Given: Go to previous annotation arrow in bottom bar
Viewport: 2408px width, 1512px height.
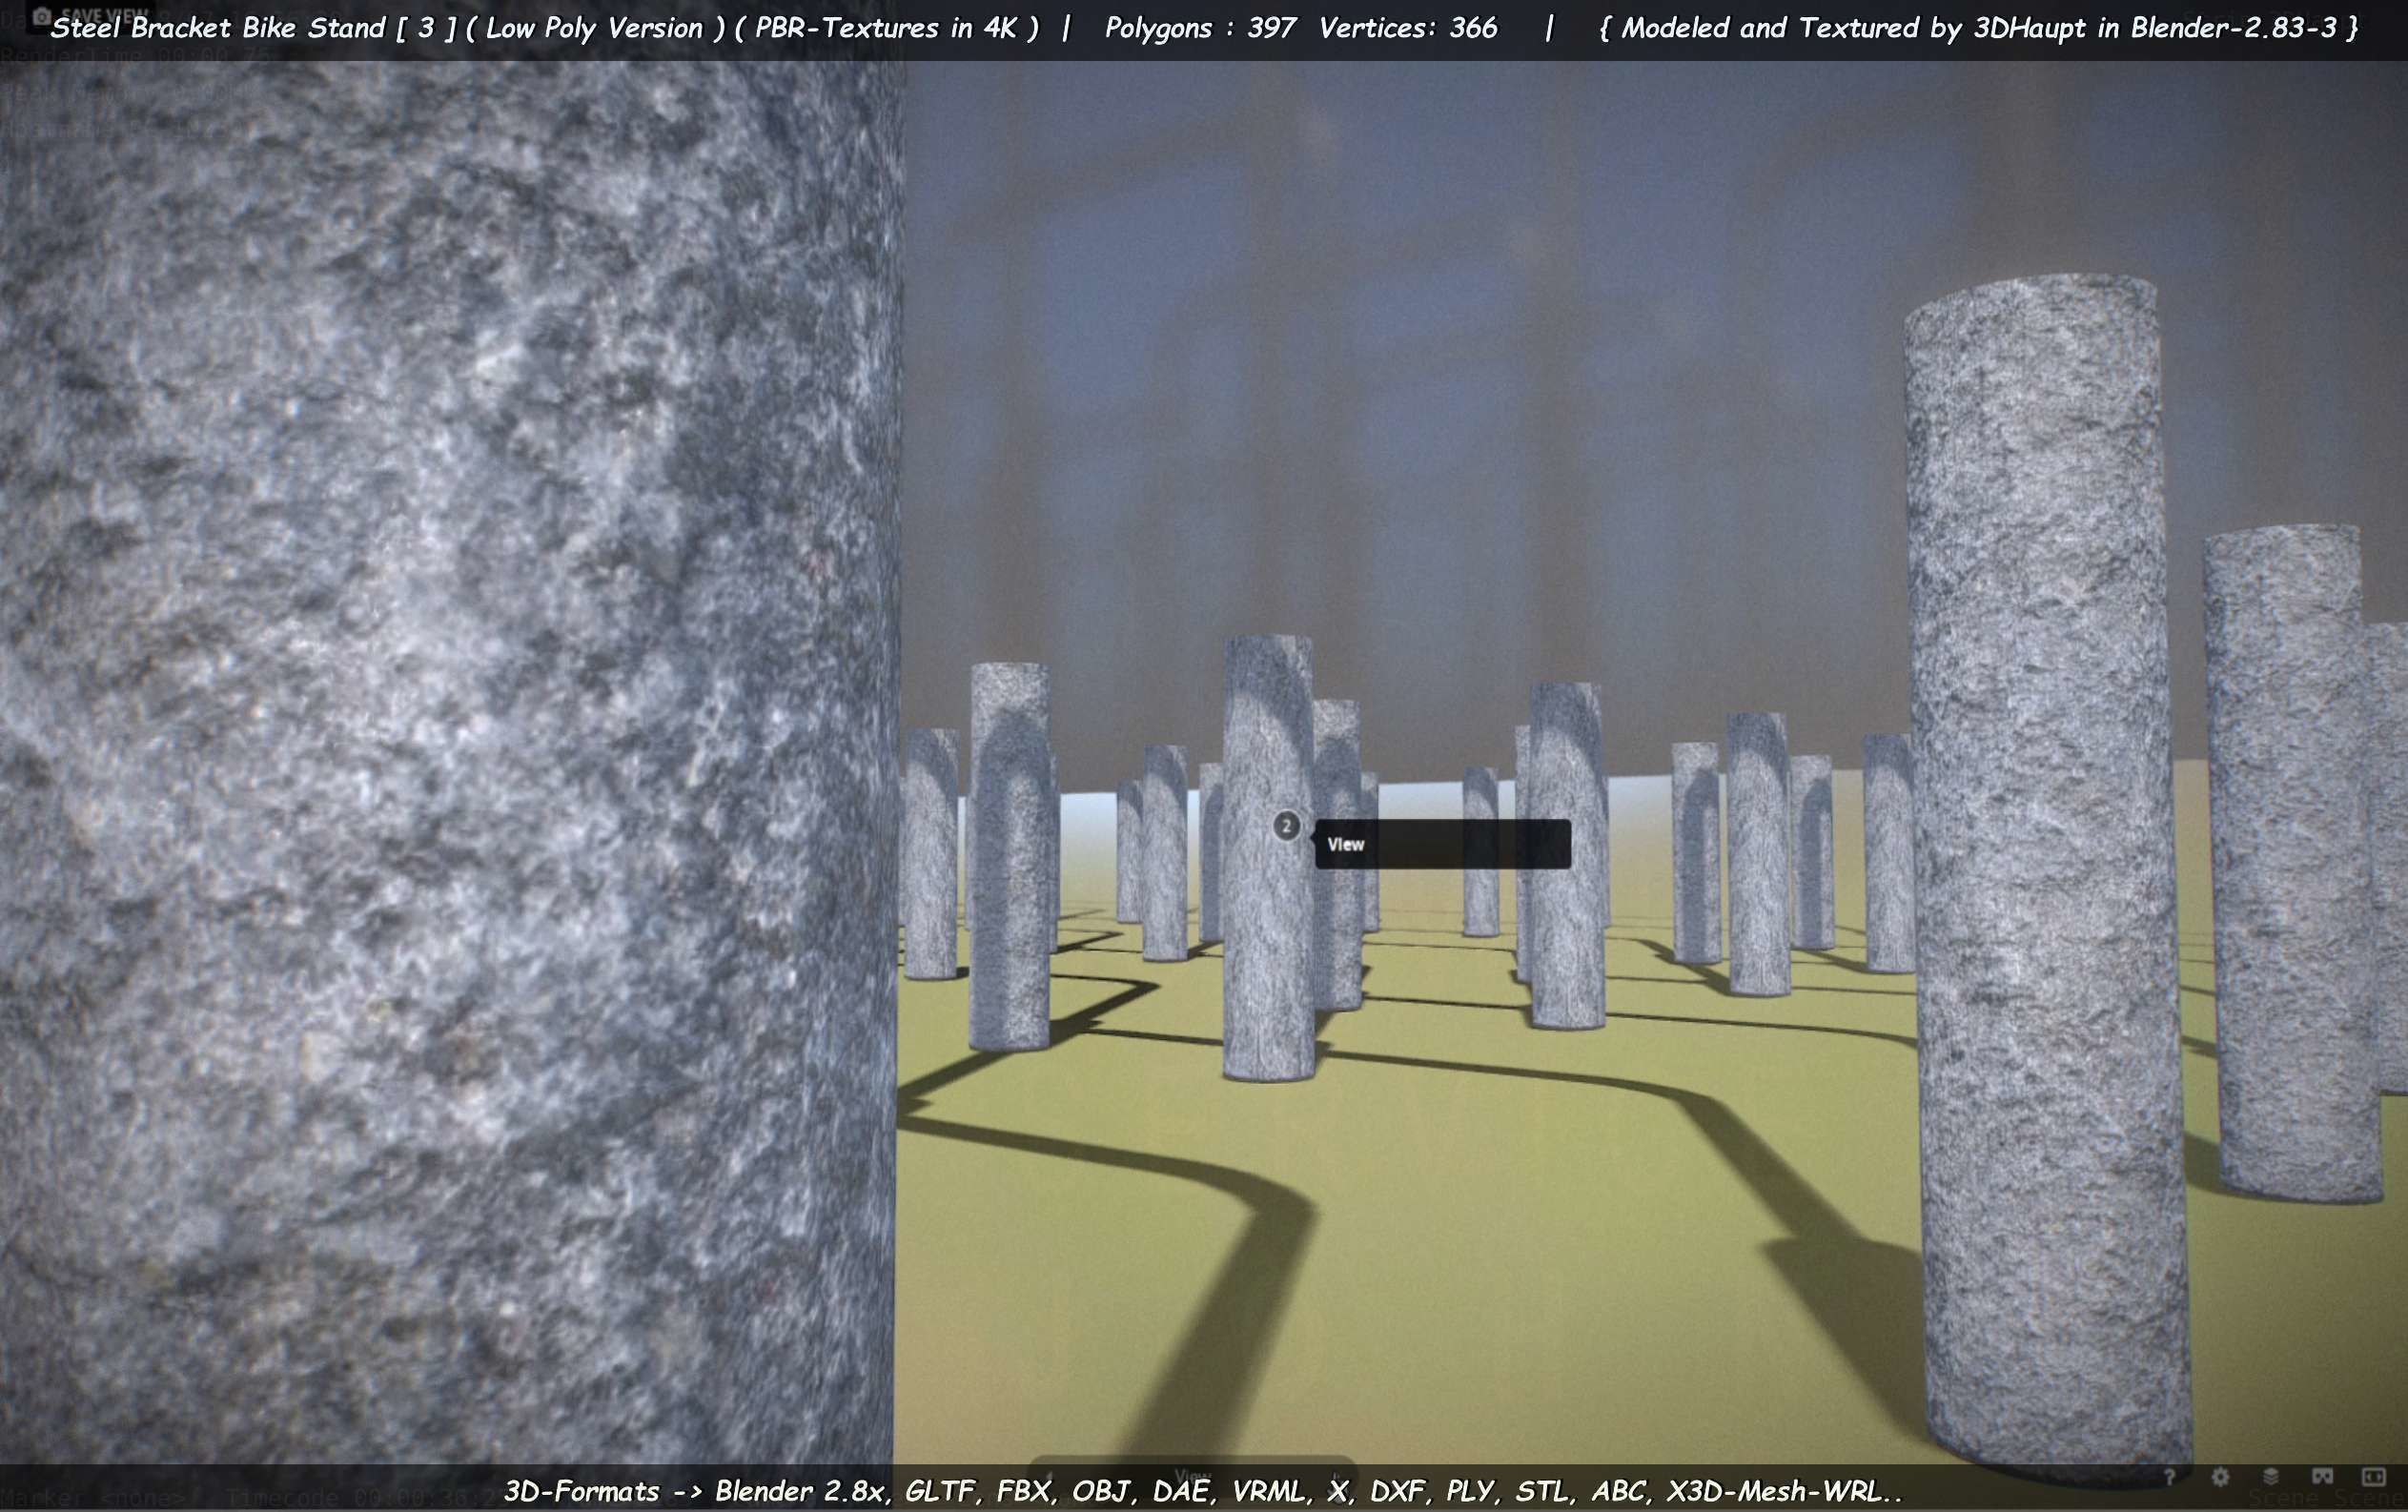Looking at the screenshot, I should coord(1049,1477).
